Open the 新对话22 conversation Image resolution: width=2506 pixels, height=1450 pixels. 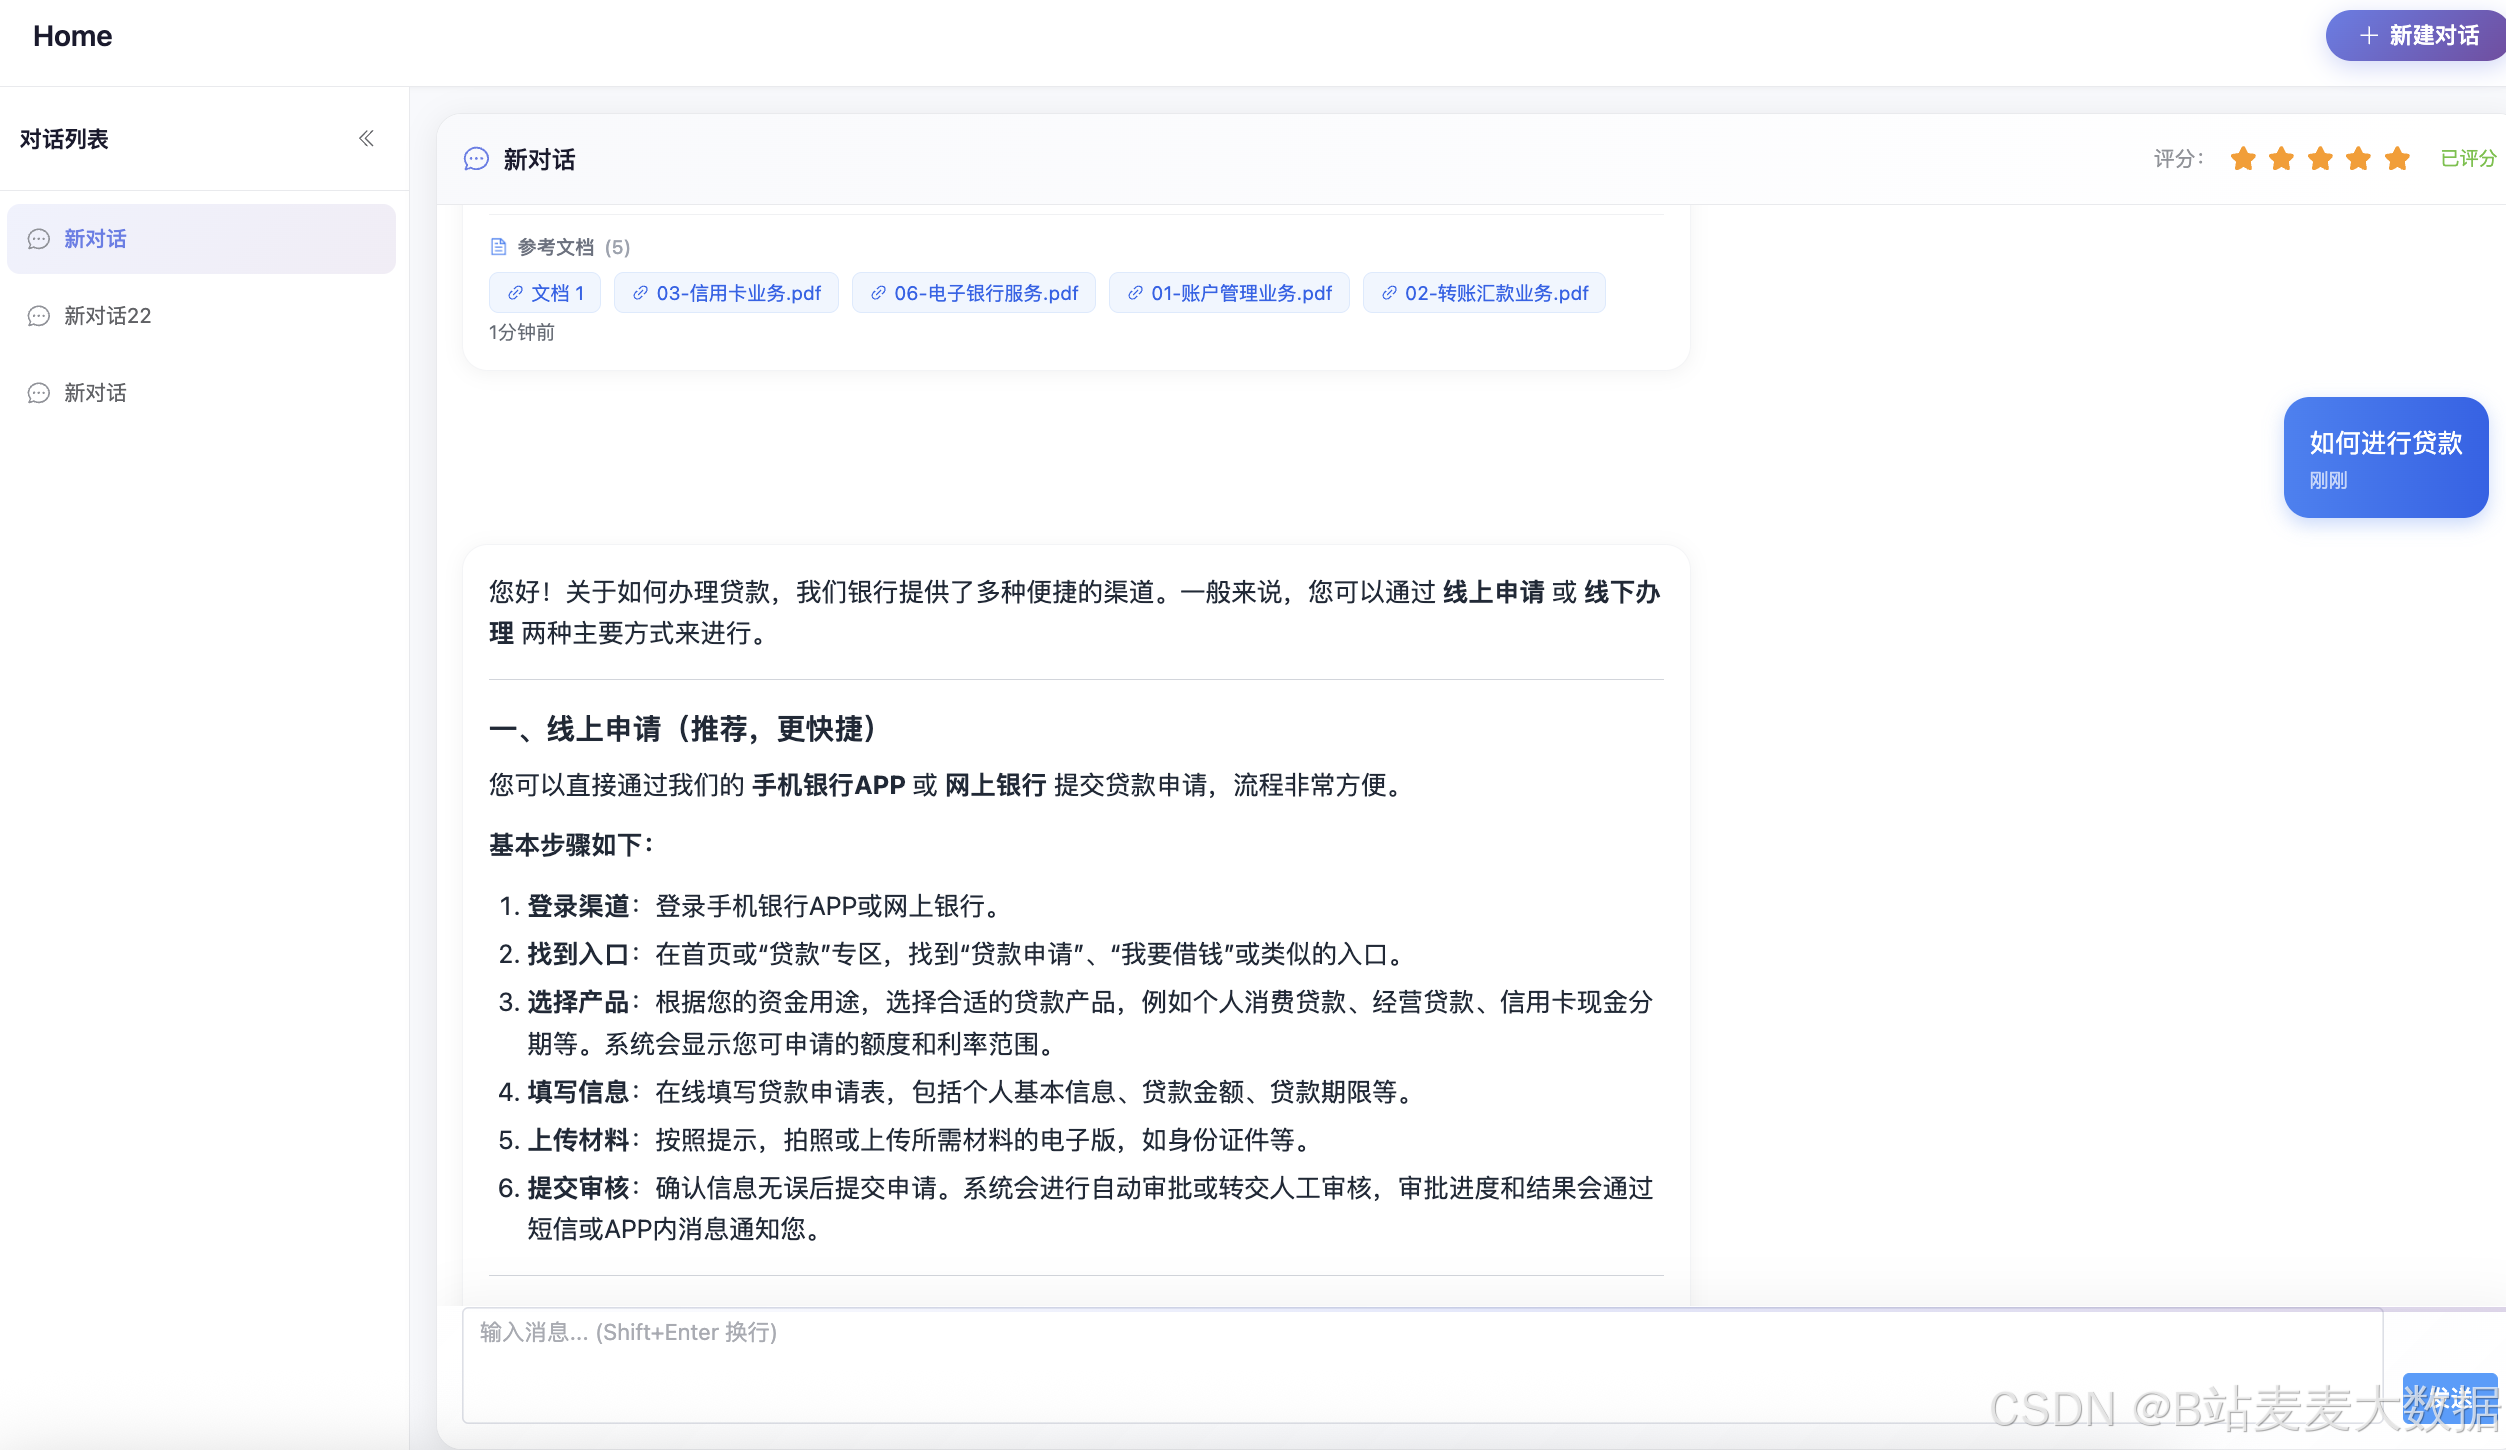(x=107, y=316)
